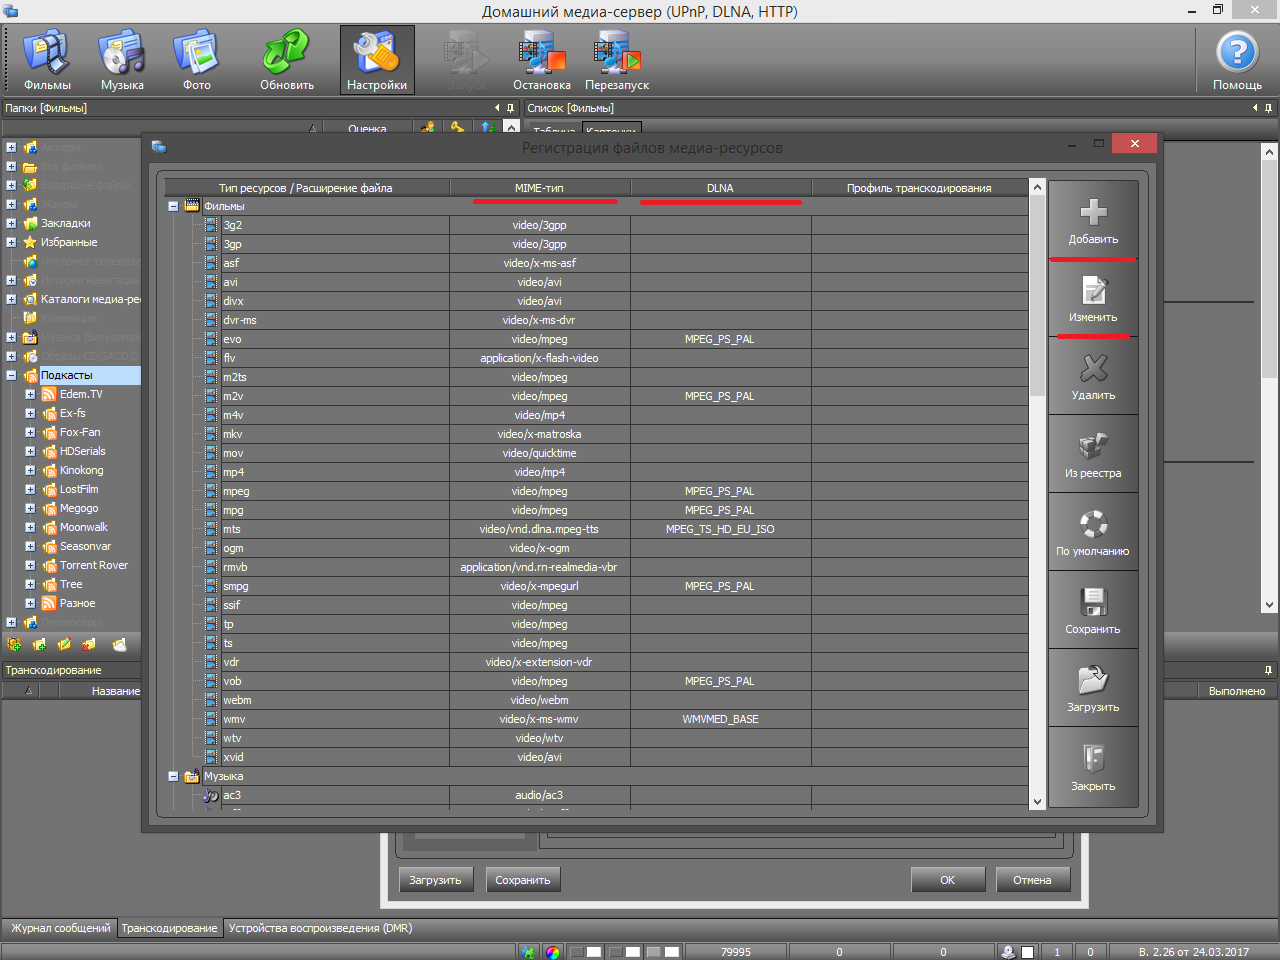
Task: Click the MIME-тип column header
Action: (539, 188)
